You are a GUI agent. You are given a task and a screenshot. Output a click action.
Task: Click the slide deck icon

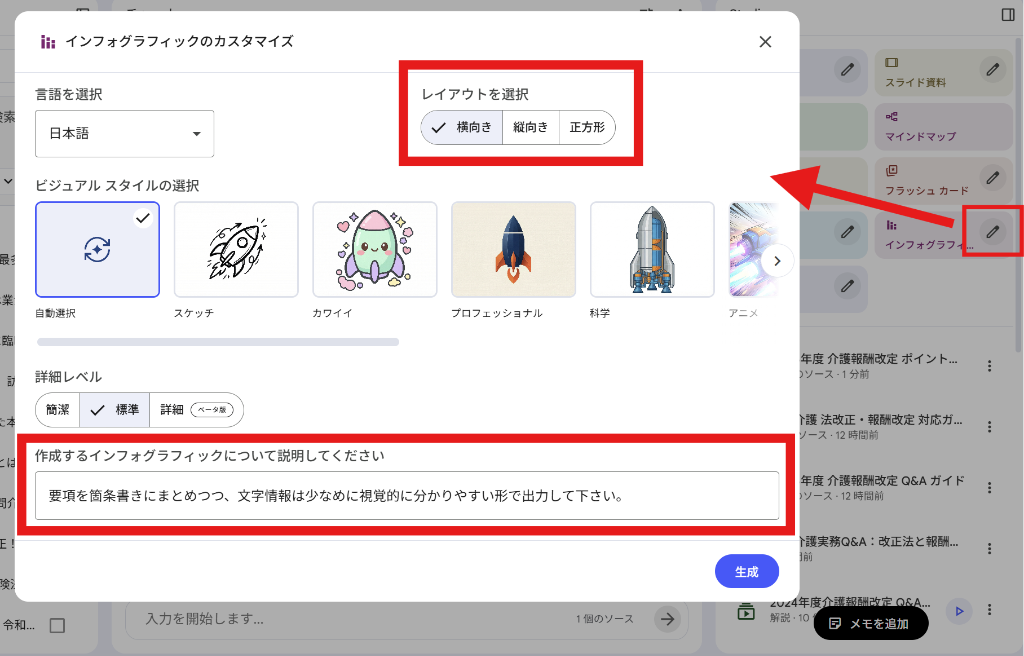[891, 63]
